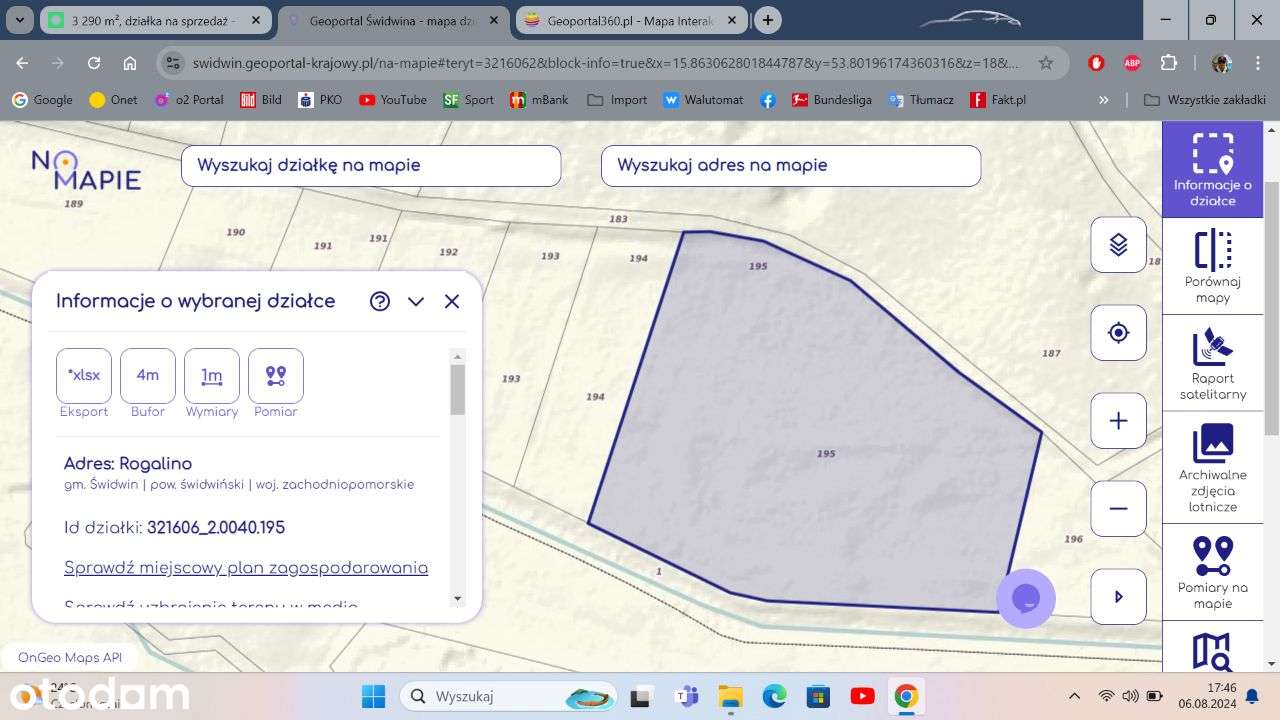This screenshot has height=720, width=1280.
Task: Close the parcel information panel
Action: click(x=452, y=301)
